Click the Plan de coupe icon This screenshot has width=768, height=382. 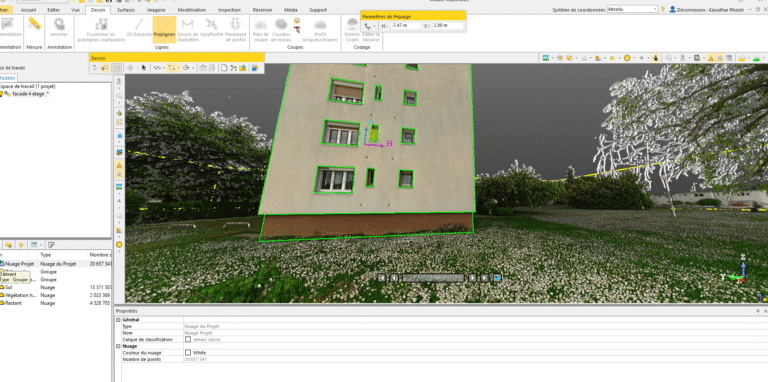click(261, 29)
